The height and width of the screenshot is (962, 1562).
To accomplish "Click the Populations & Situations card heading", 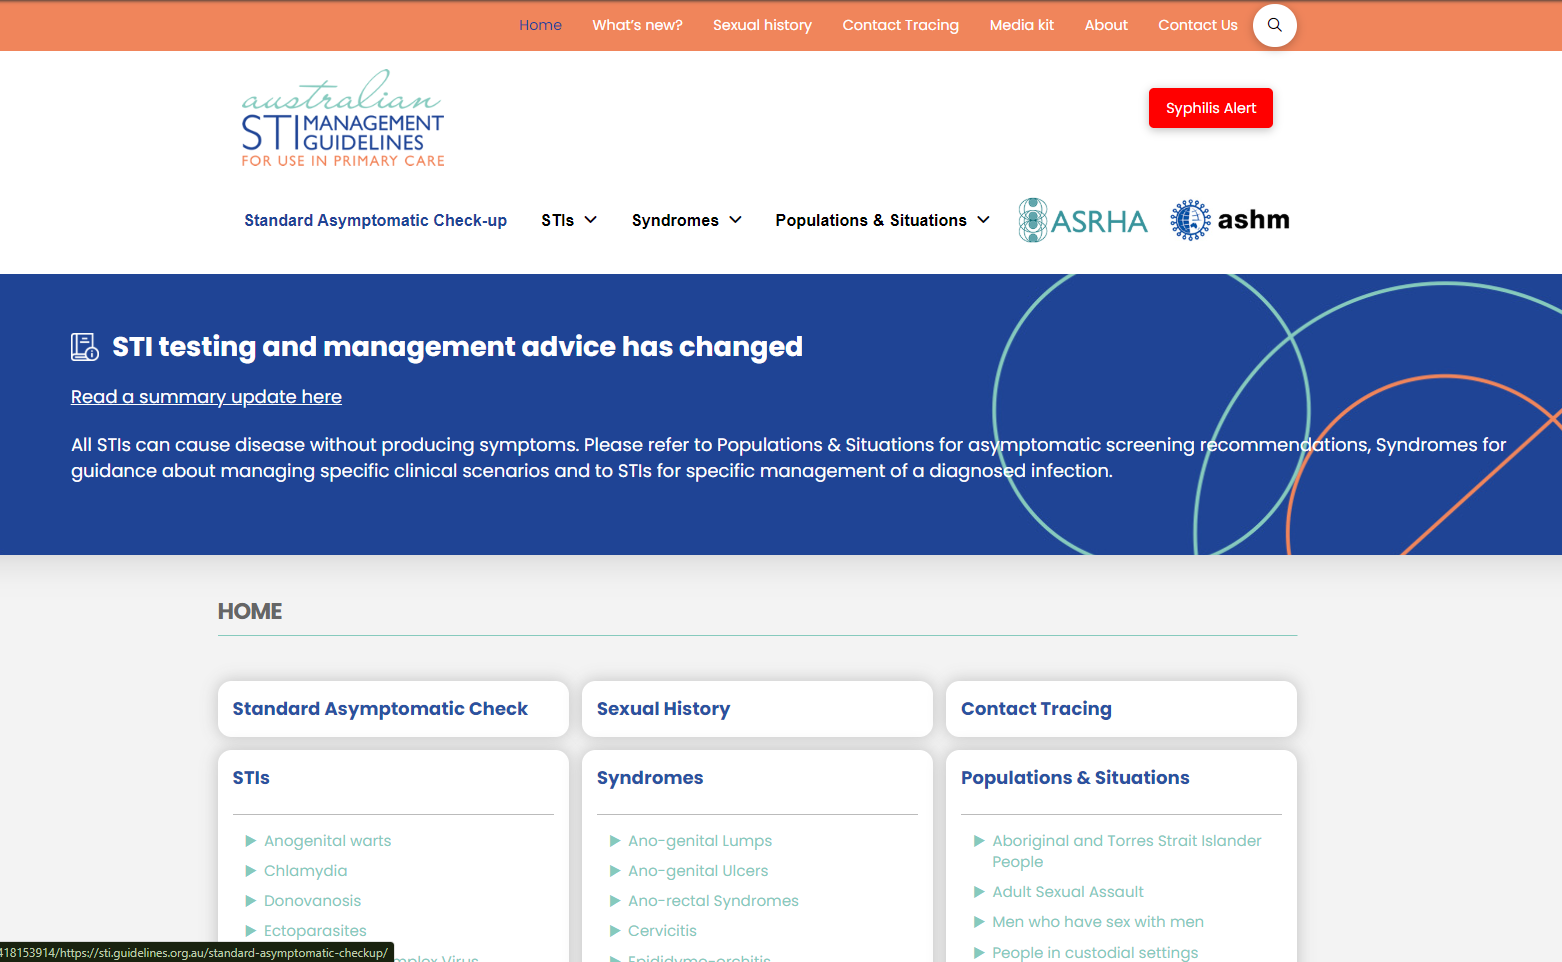I will pyautogui.click(x=1075, y=778).
